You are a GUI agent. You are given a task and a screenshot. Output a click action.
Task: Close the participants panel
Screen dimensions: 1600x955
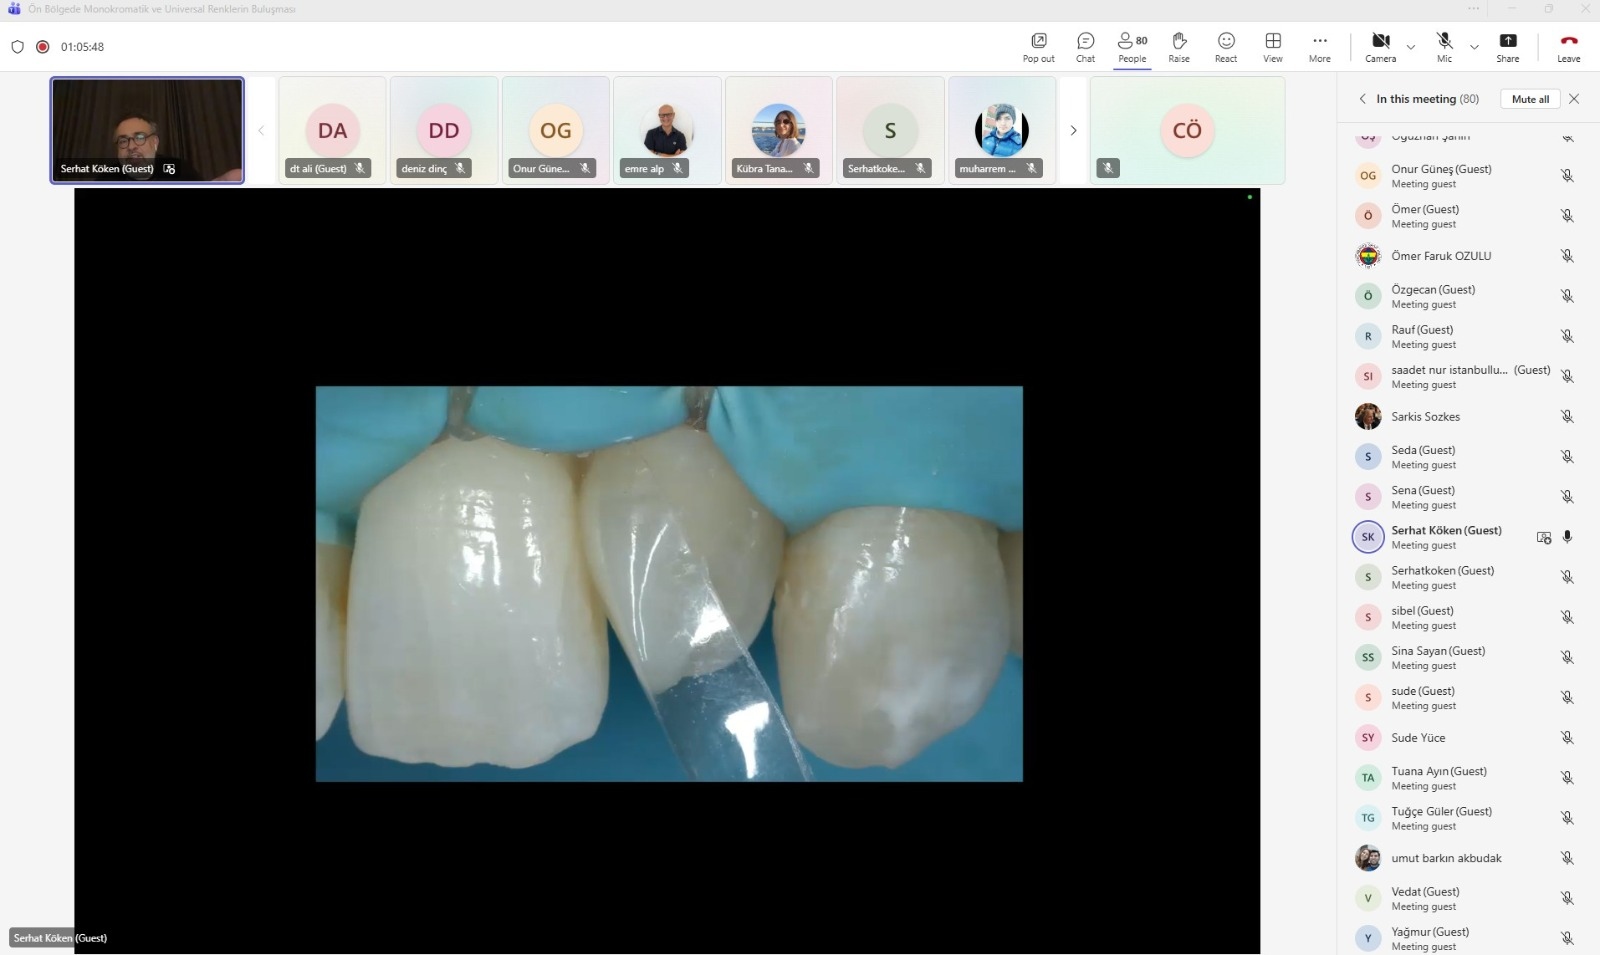click(1574, 99)
